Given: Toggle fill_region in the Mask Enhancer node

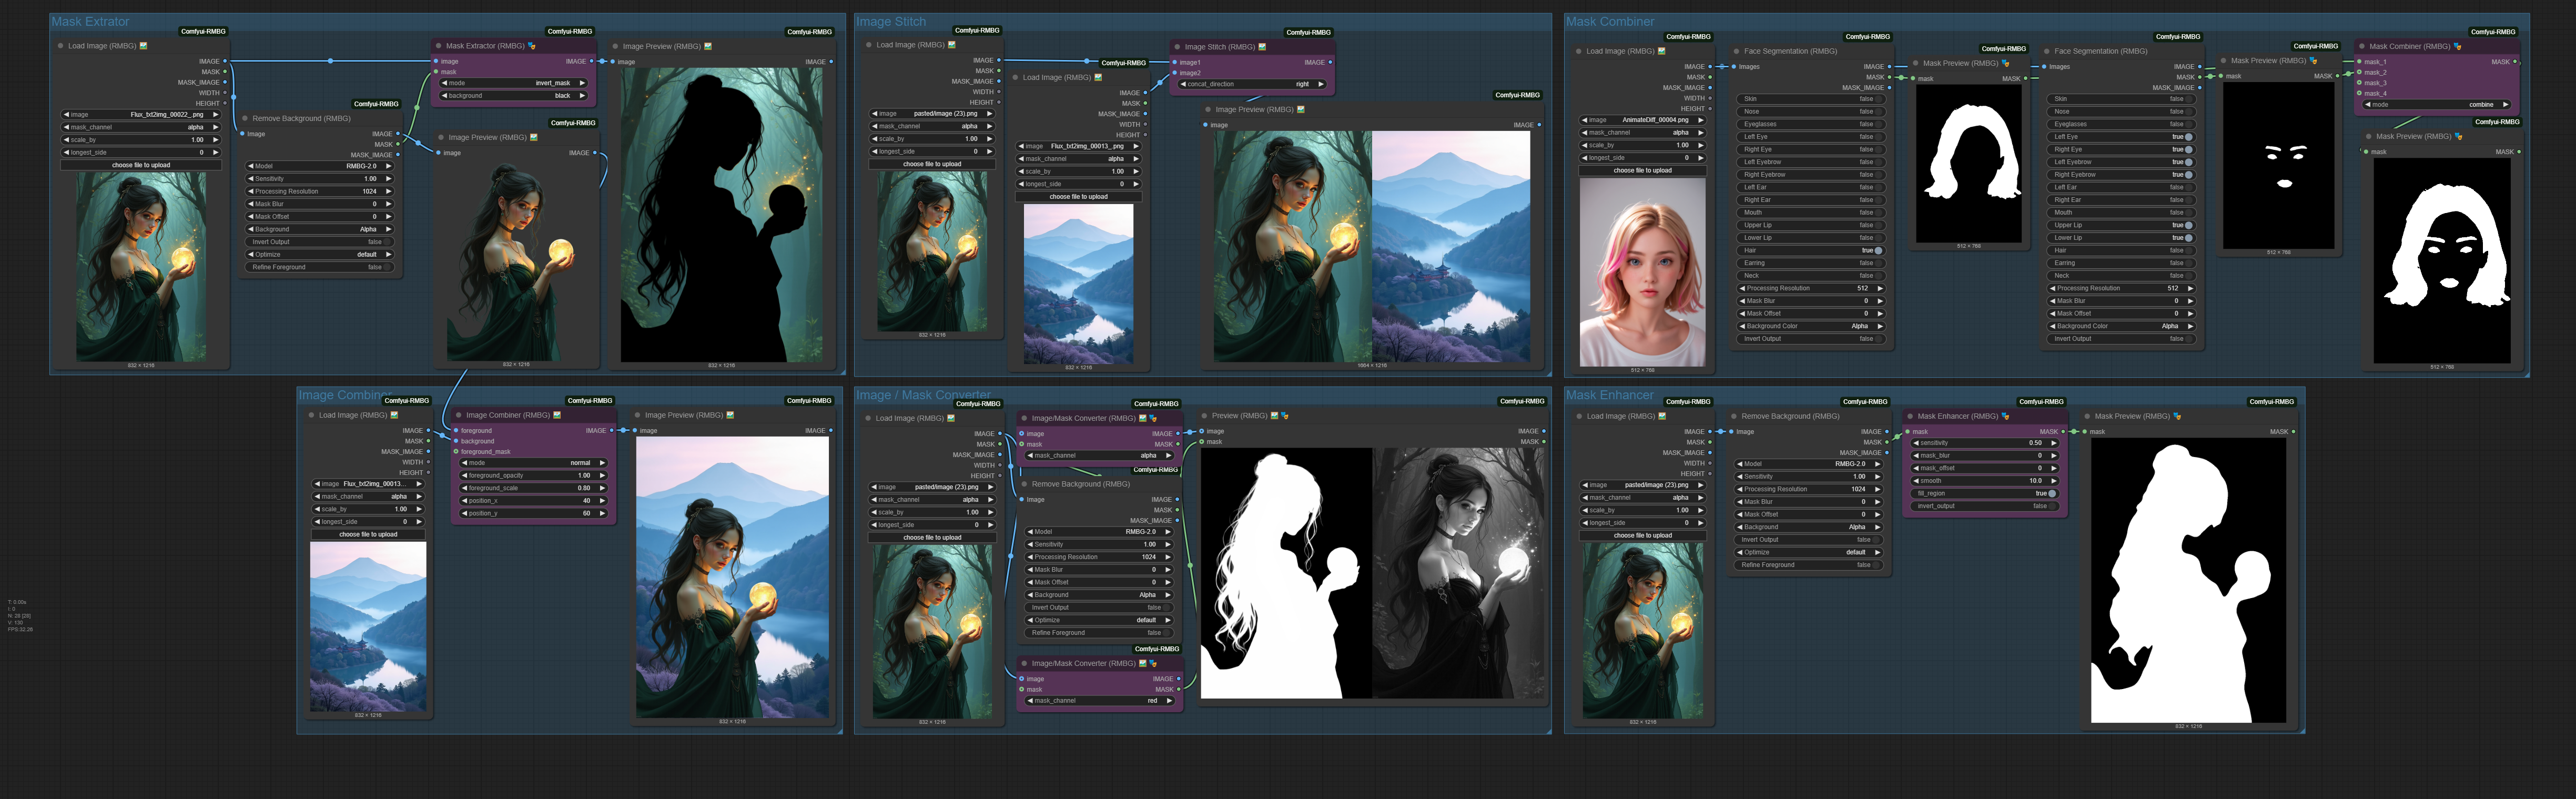Looking at the screenshot, I should pyautogui.click(x=2052, y=493).
